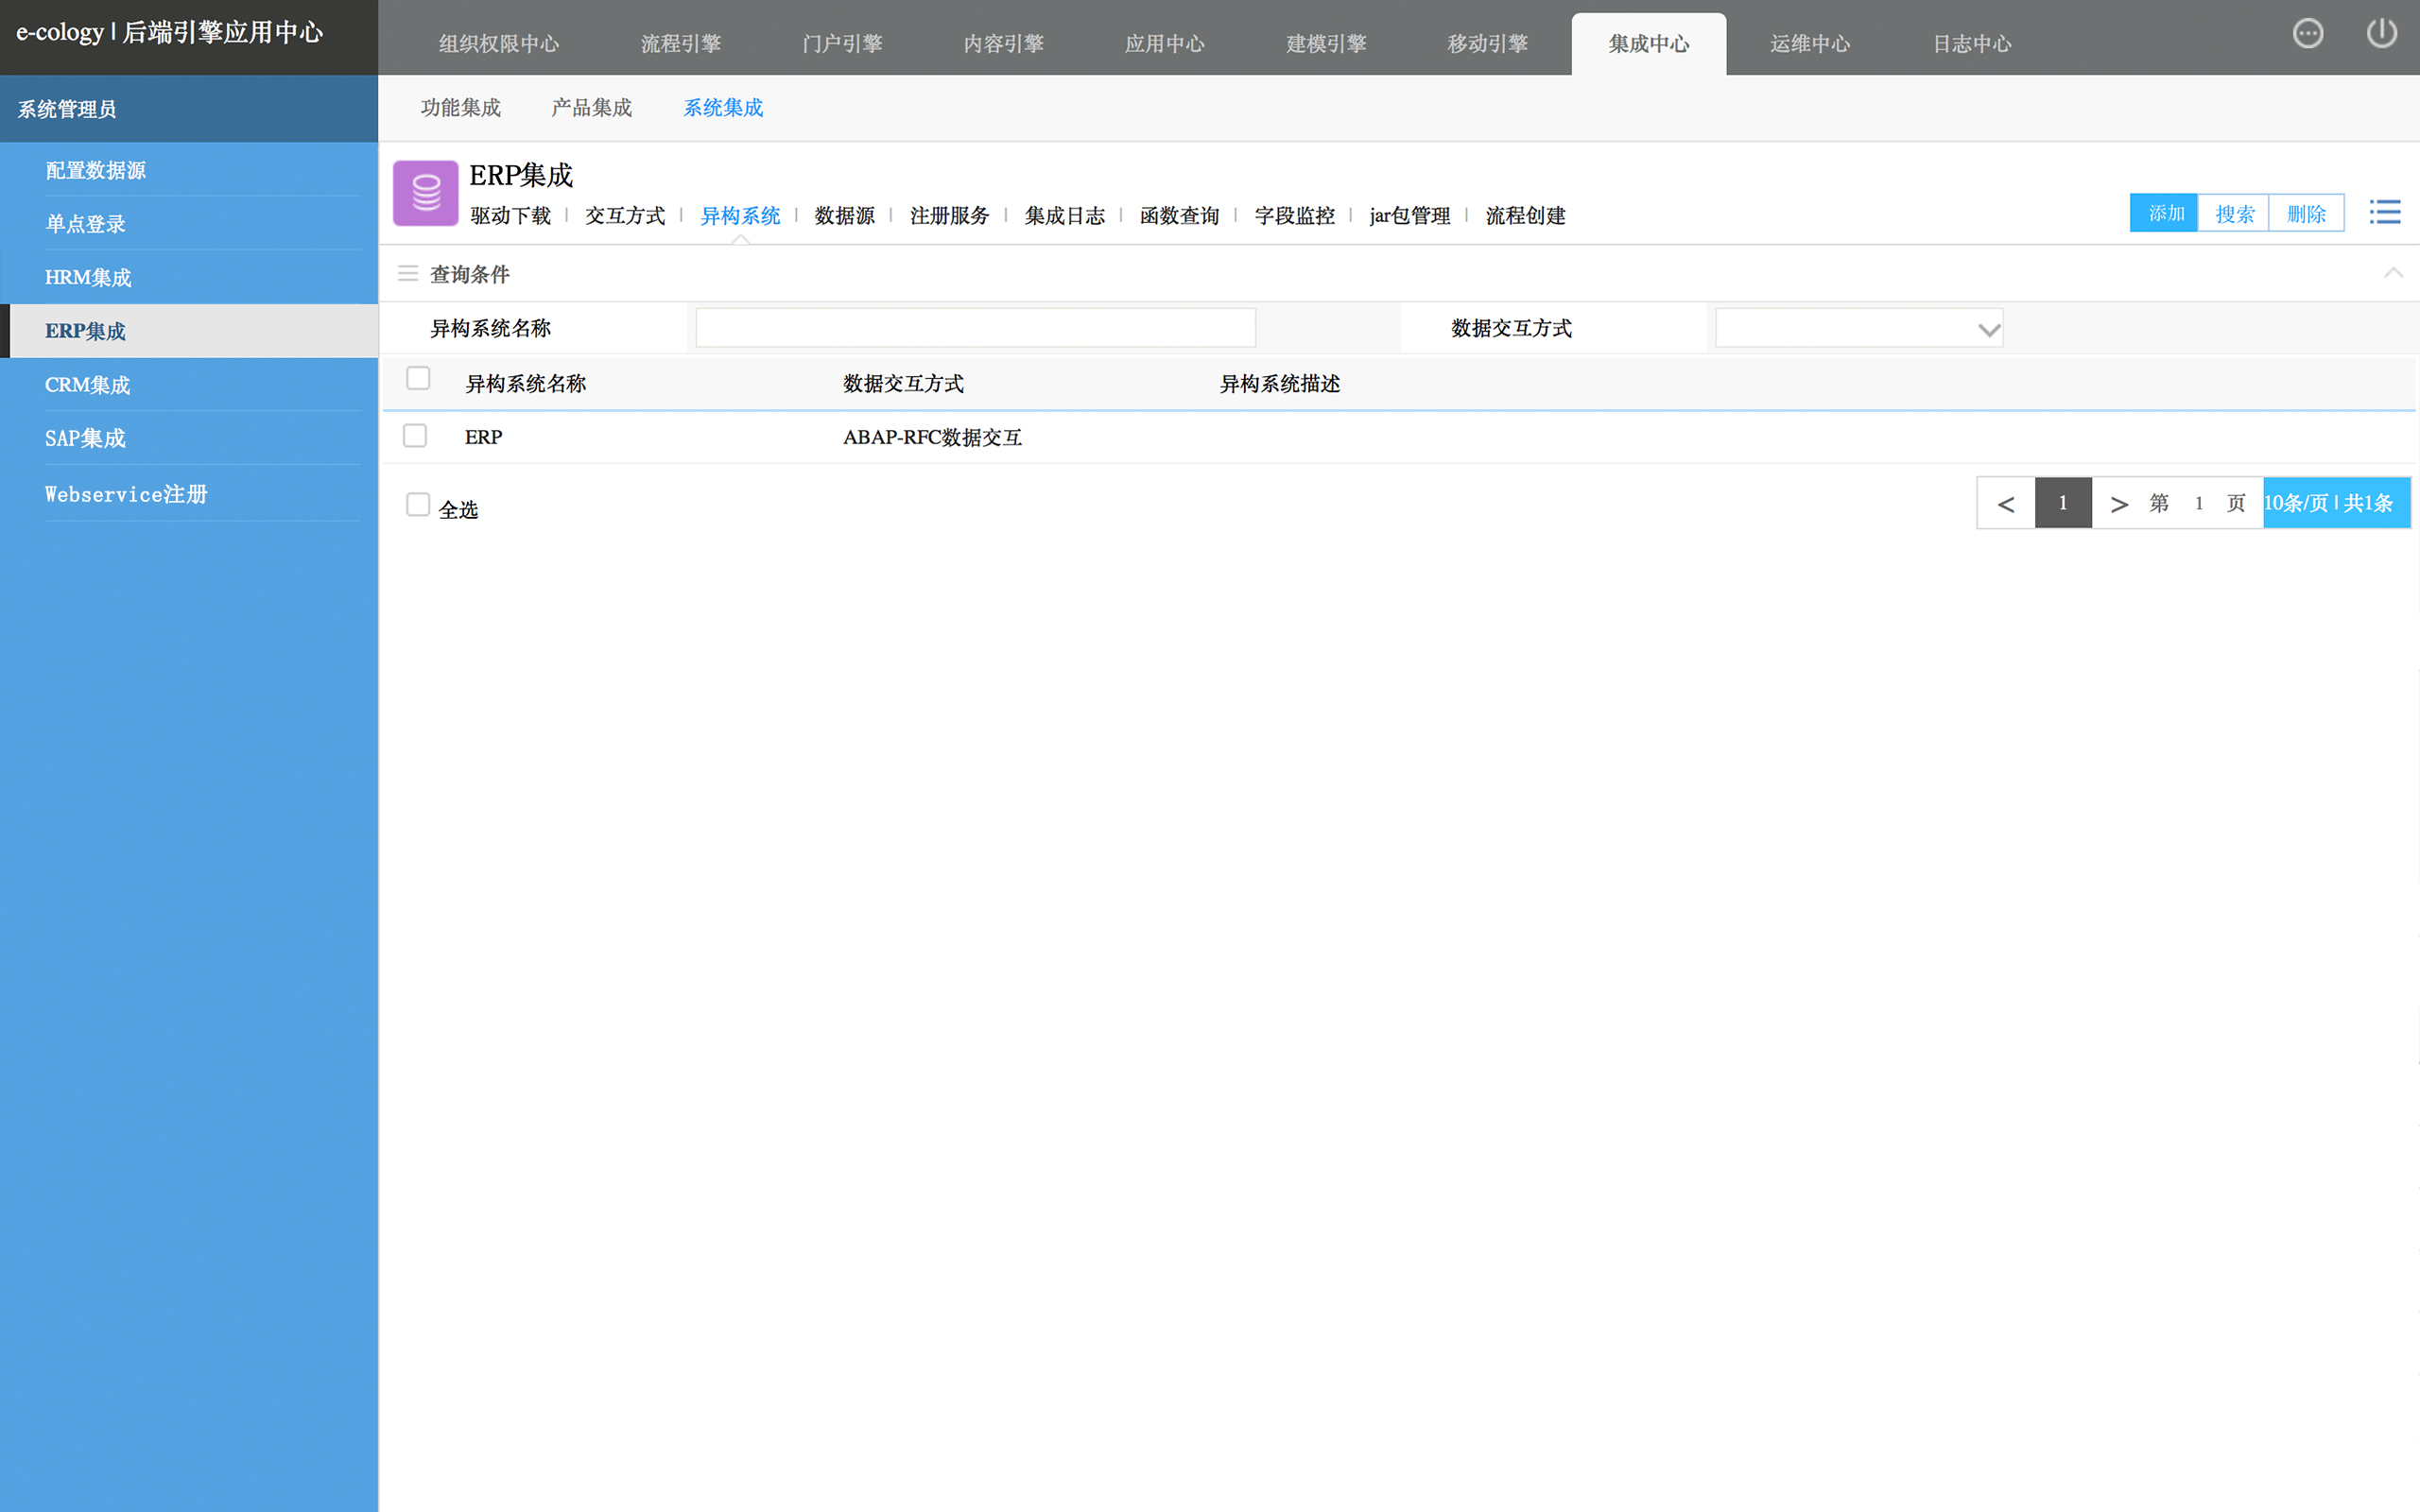Click the purple ERP database icon
The height and width of the screenshot is (1512, 2420).
[425, 193]
